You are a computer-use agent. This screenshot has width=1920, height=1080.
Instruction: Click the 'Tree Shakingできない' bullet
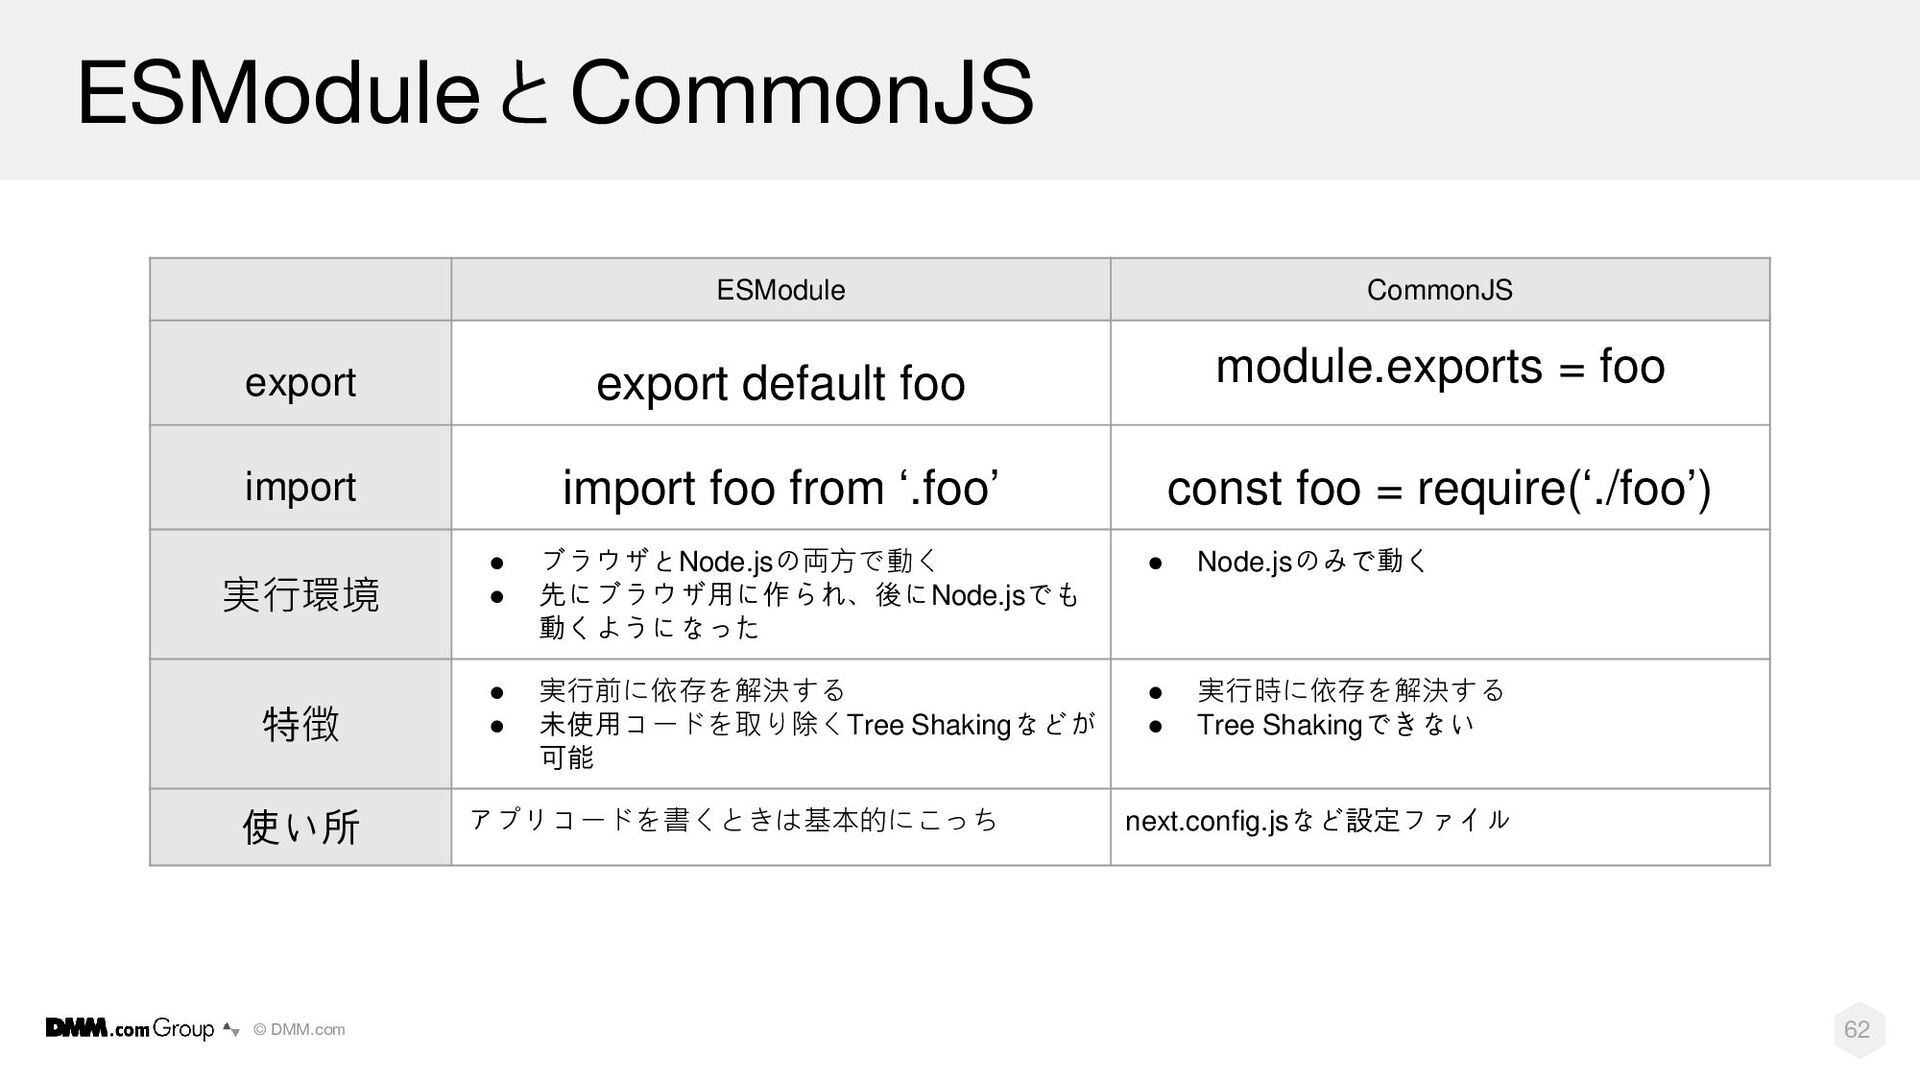click(1335, 725)
